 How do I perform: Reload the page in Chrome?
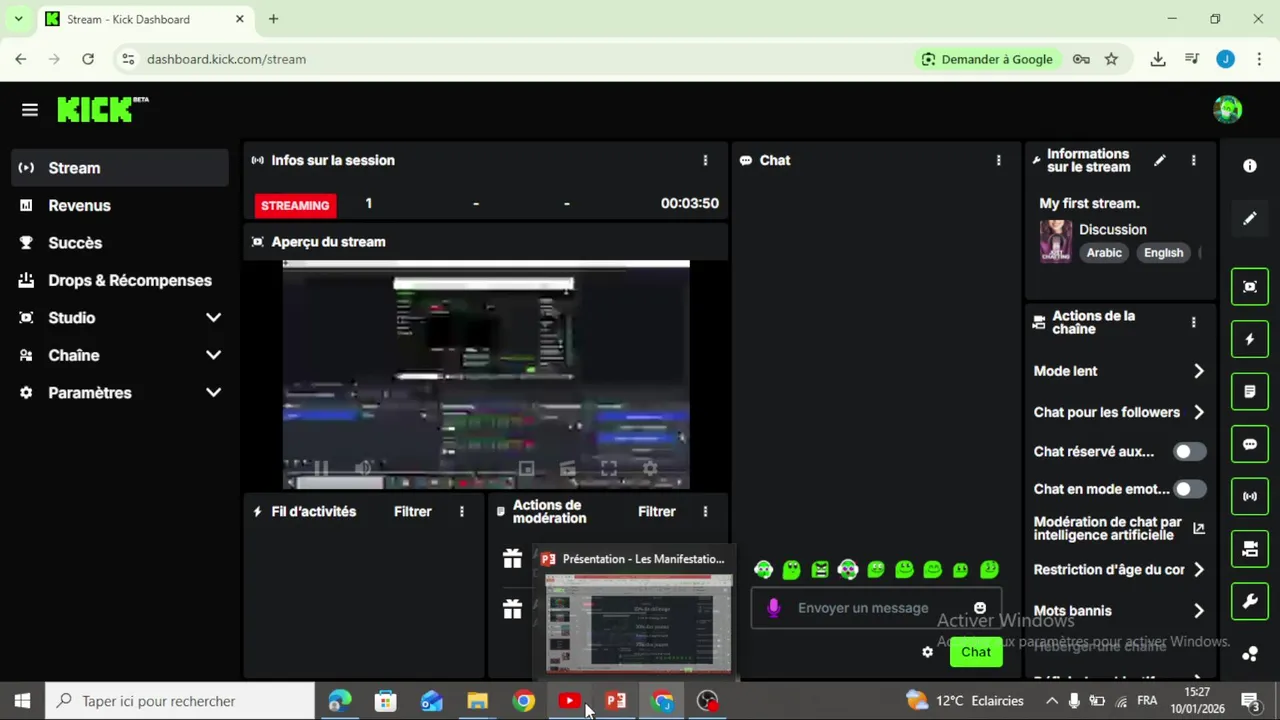88,59
